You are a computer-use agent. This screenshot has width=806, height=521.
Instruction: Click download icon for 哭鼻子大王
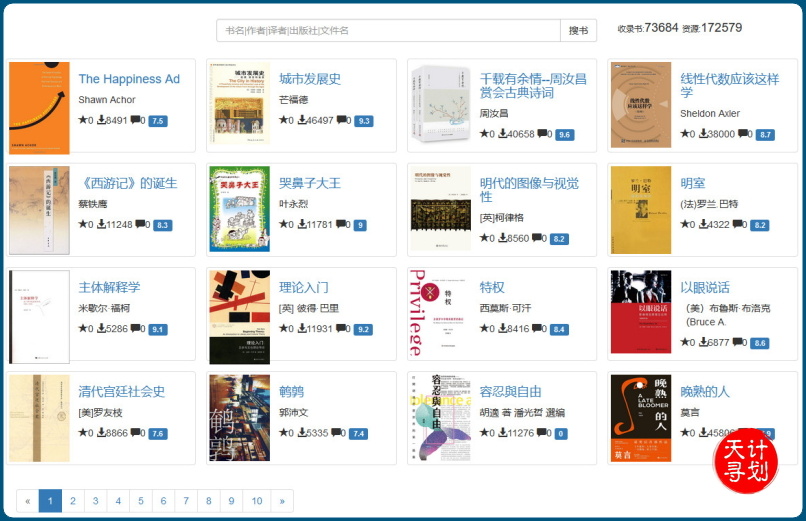pyautogui.click(x=301, y=225)
